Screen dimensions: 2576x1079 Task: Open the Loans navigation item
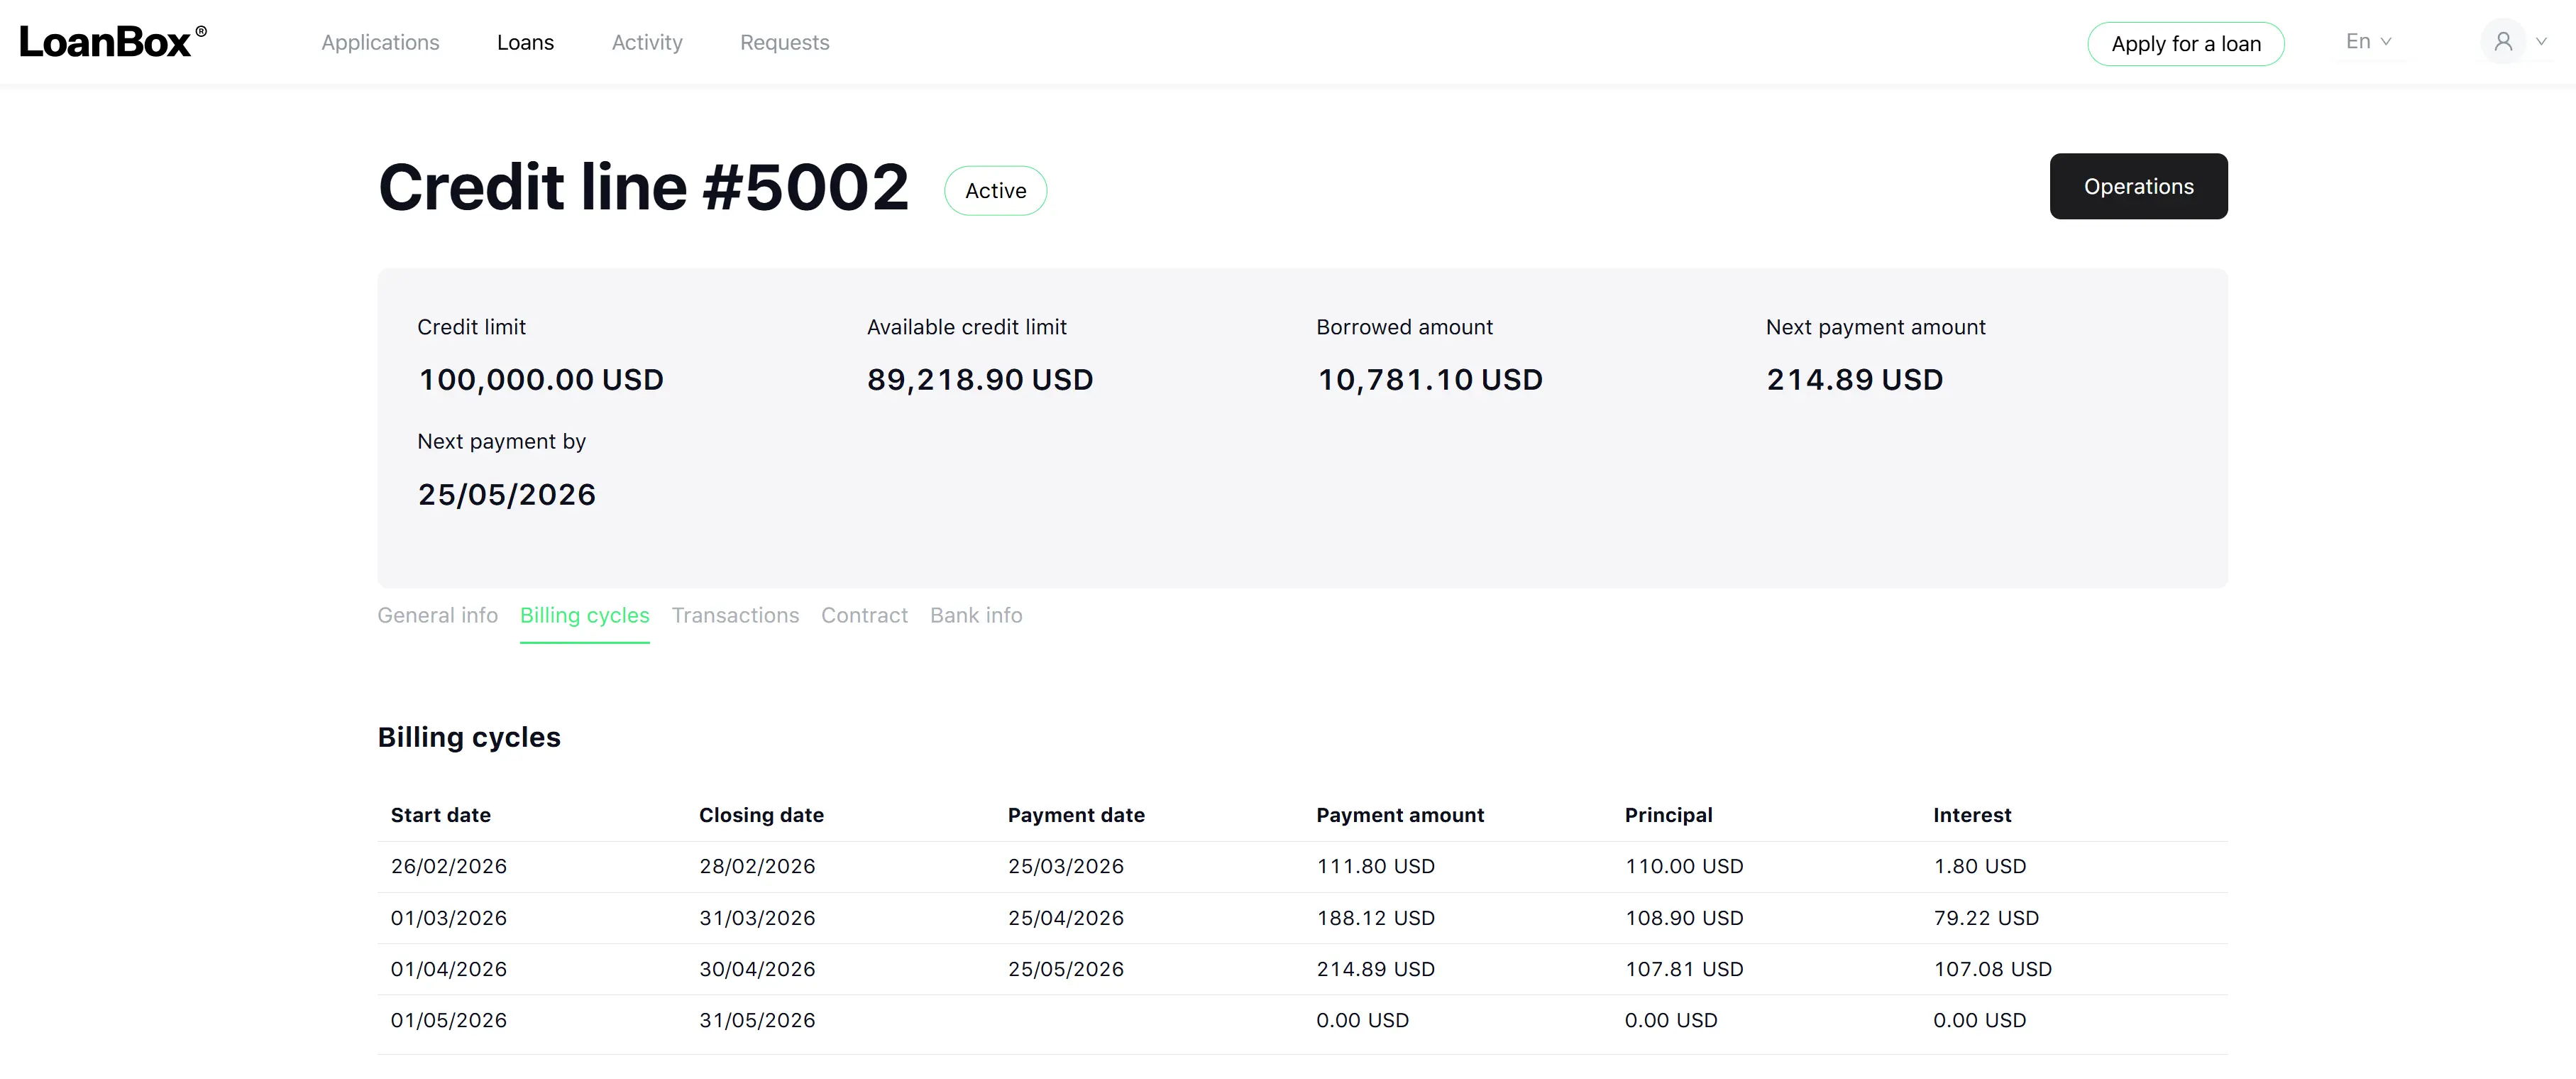click(x=525, y=42)
